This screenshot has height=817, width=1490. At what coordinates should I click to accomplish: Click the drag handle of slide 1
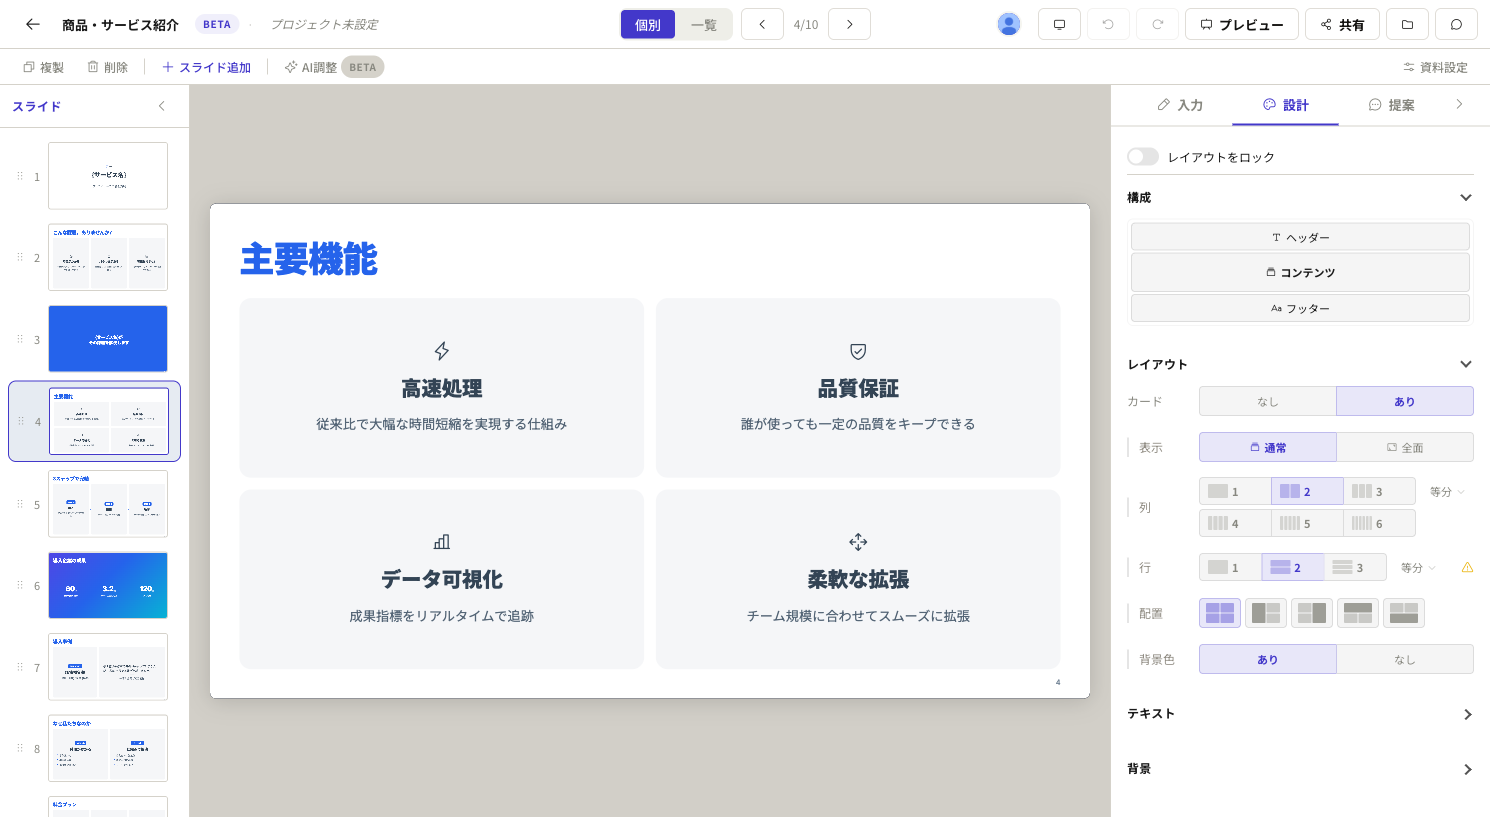pyautogui.click(x=20, y=176)
